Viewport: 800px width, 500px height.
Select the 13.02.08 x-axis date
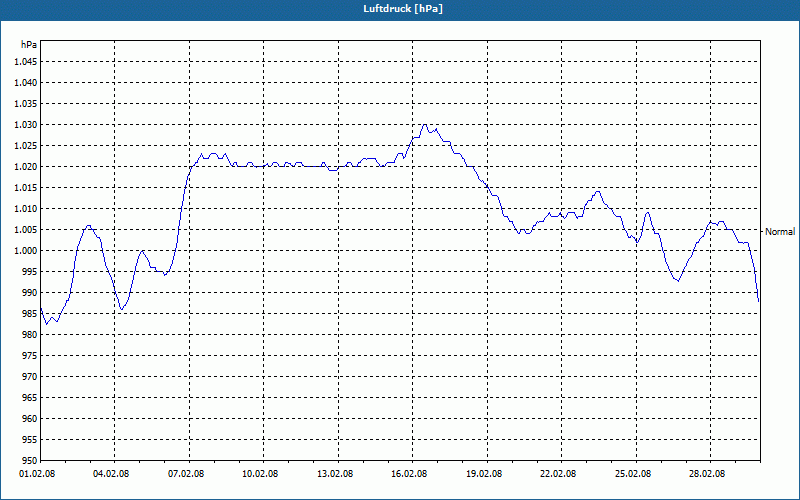335,474
